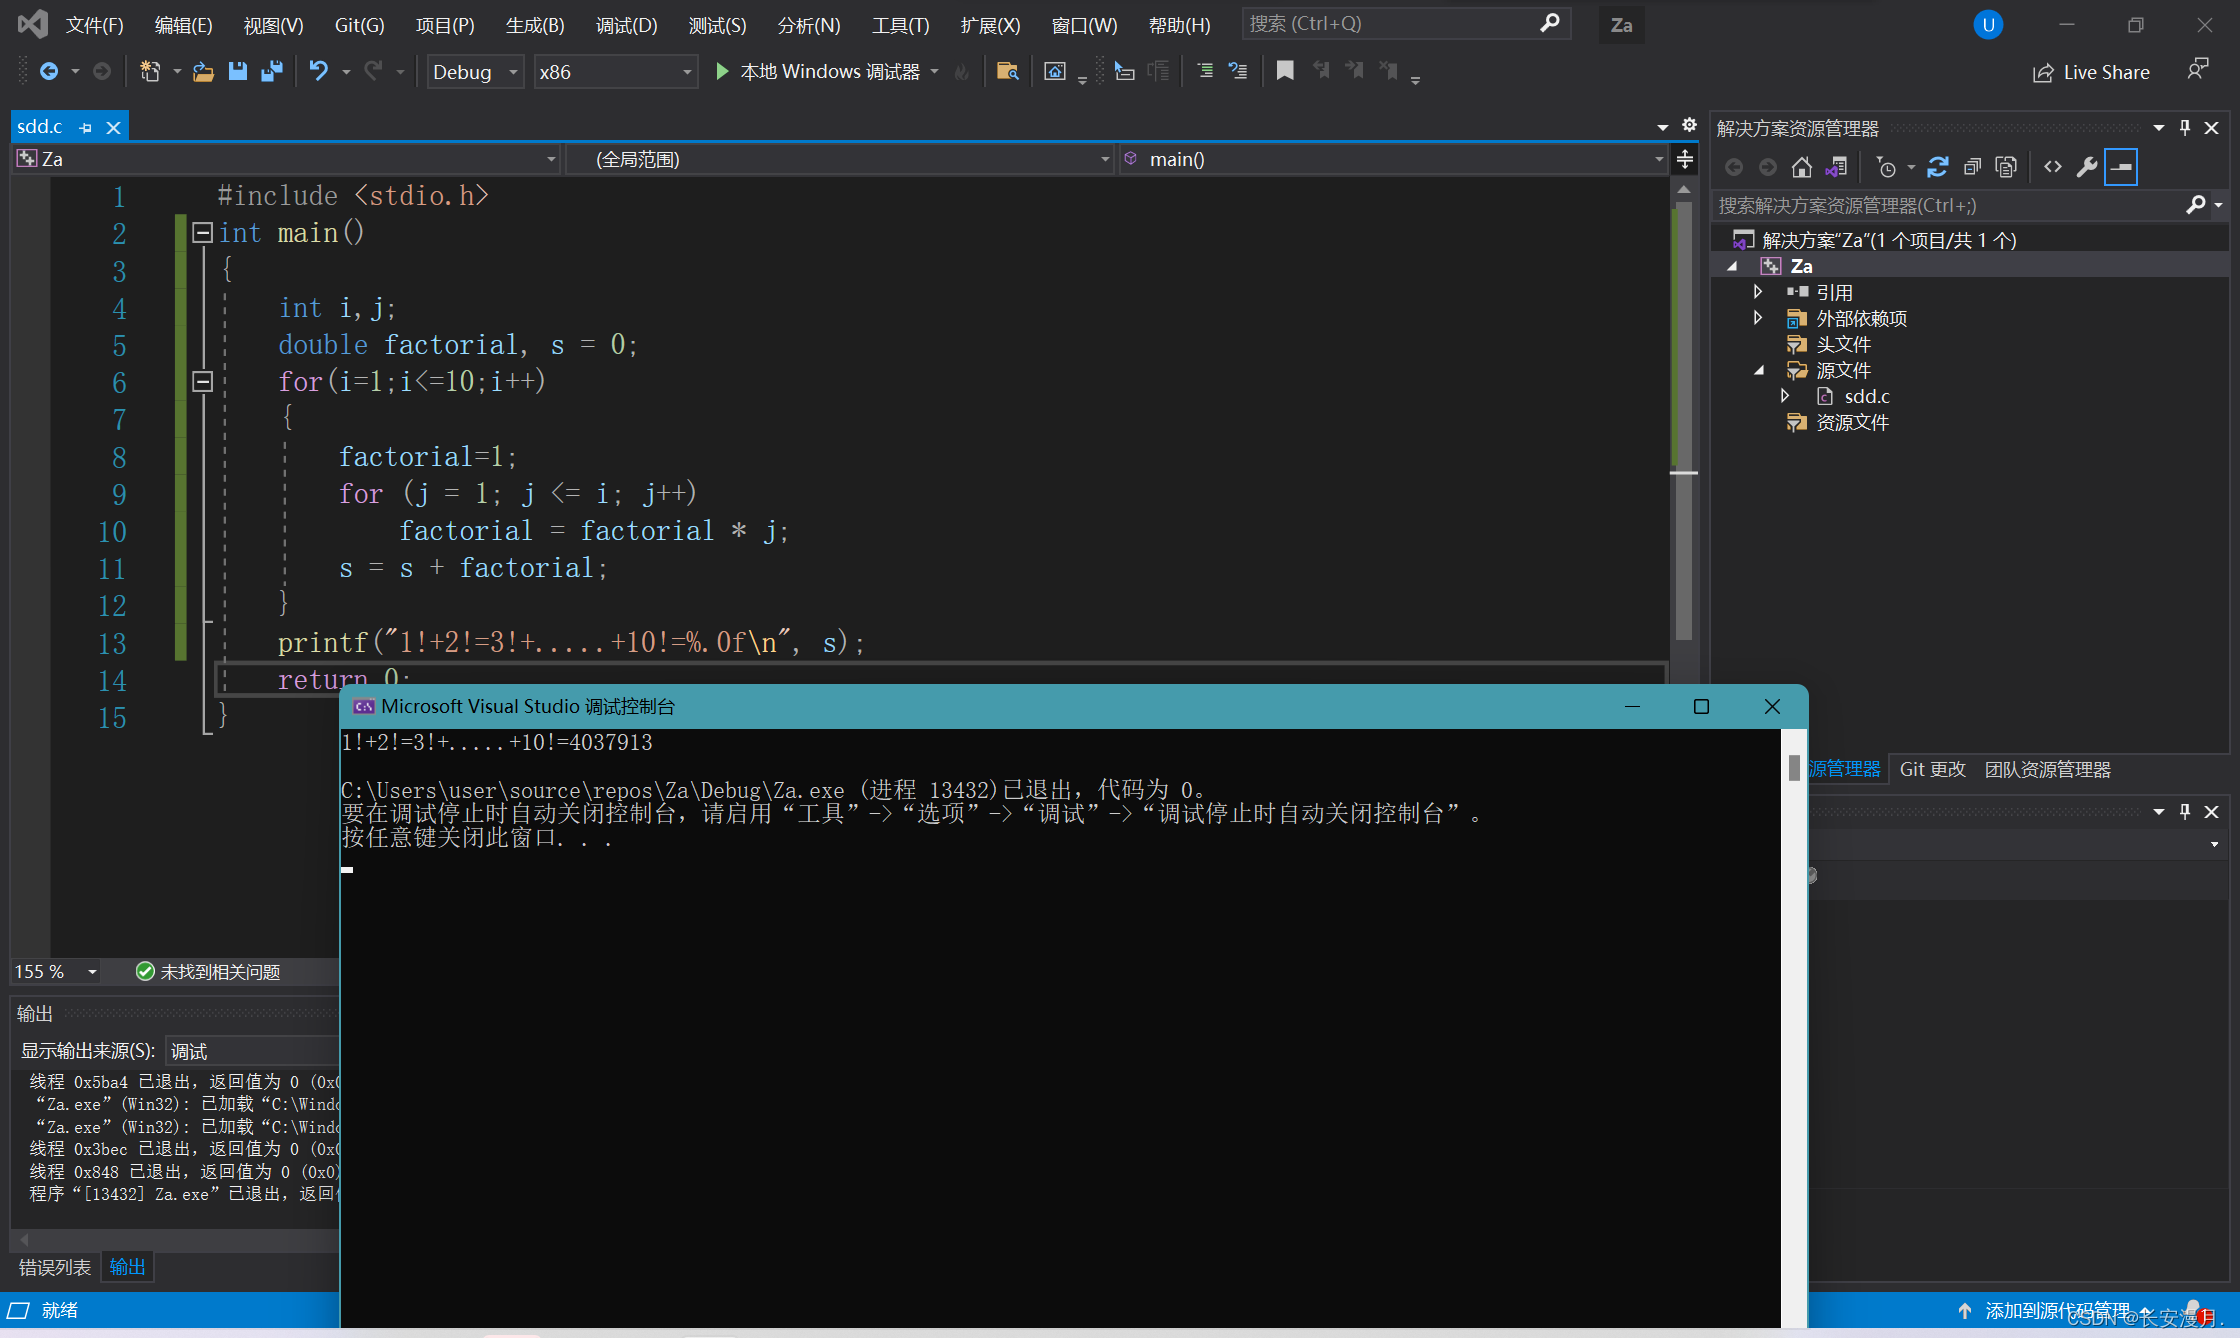Viewport: 2240px width, 1338px height.
Task: Click the debug console vertical scrollbar thumb
Action: [1793, 768]
